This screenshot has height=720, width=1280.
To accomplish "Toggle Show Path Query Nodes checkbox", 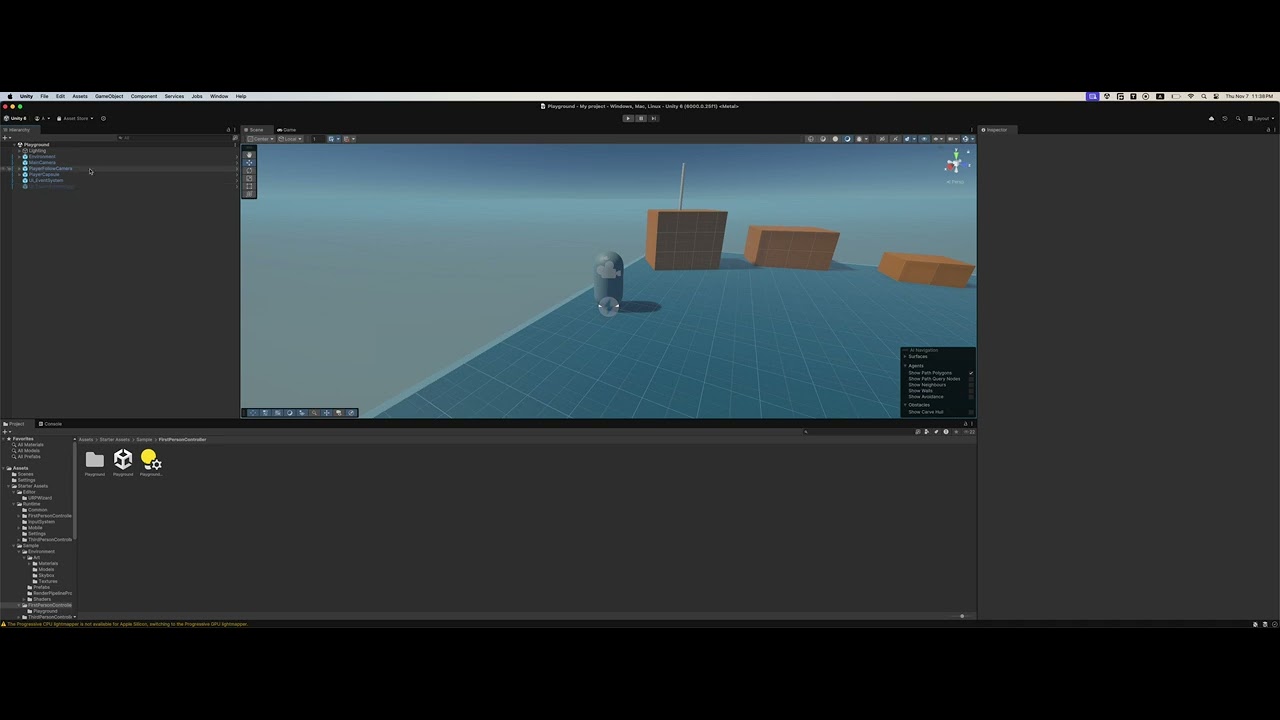I will 971,379.
